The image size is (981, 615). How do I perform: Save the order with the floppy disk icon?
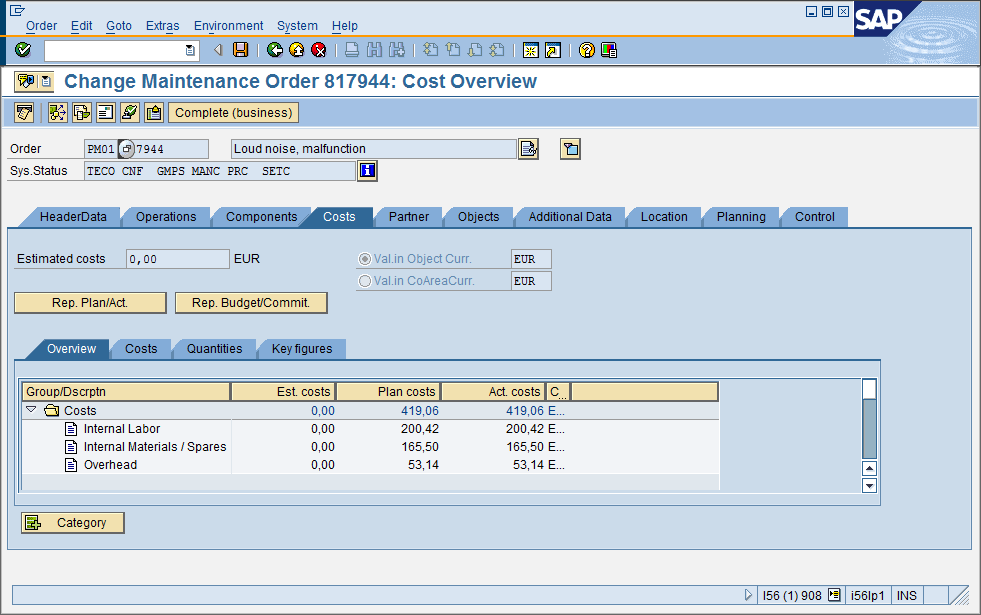pos(240,50)
